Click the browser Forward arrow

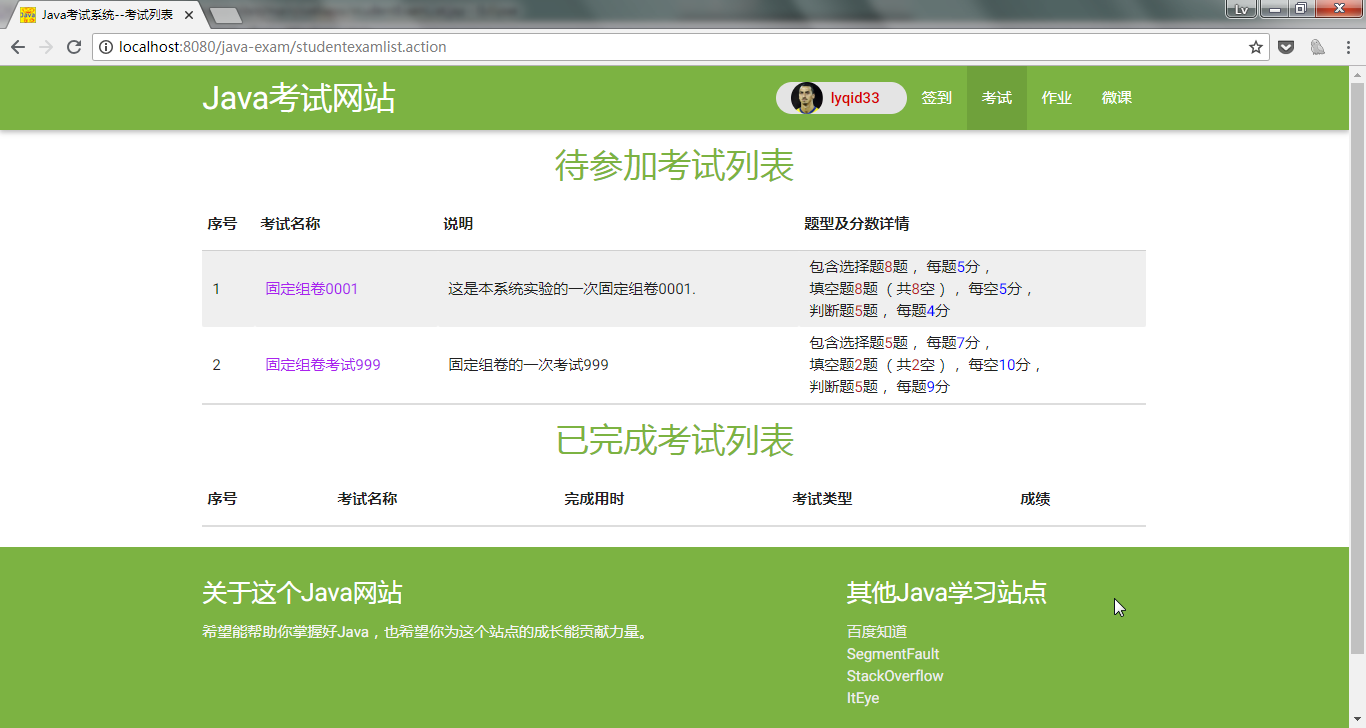(46, 47)
